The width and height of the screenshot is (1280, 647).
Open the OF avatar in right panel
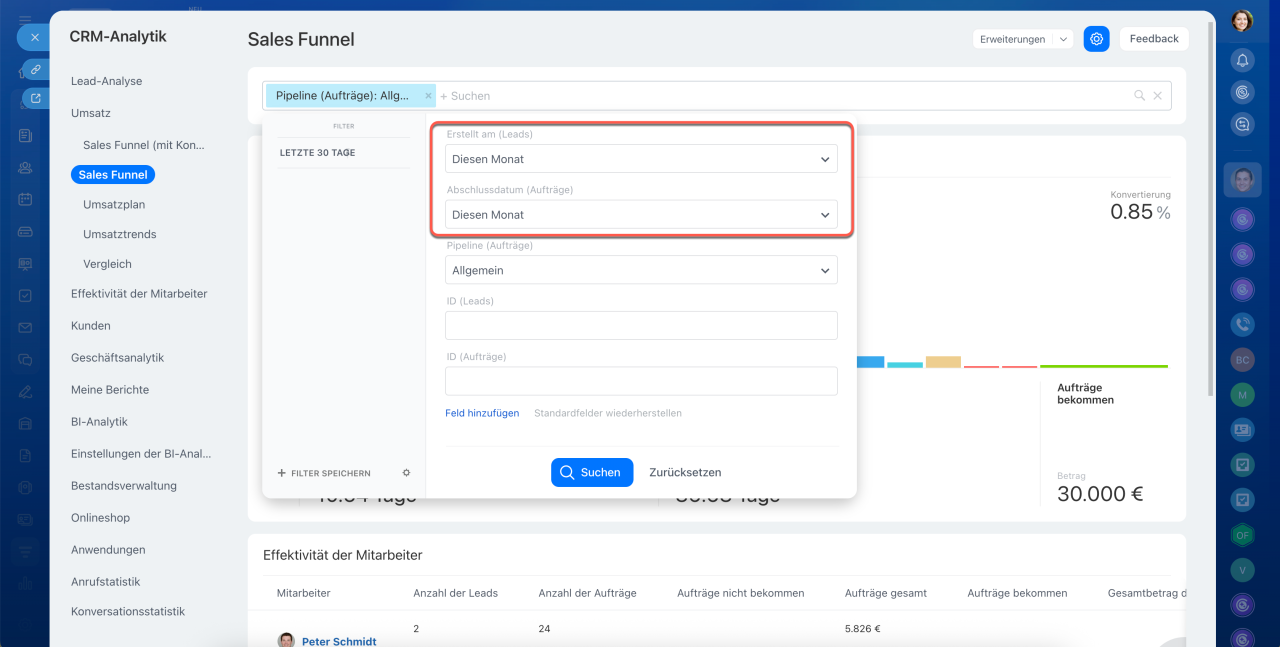[x=1242, y=535]
